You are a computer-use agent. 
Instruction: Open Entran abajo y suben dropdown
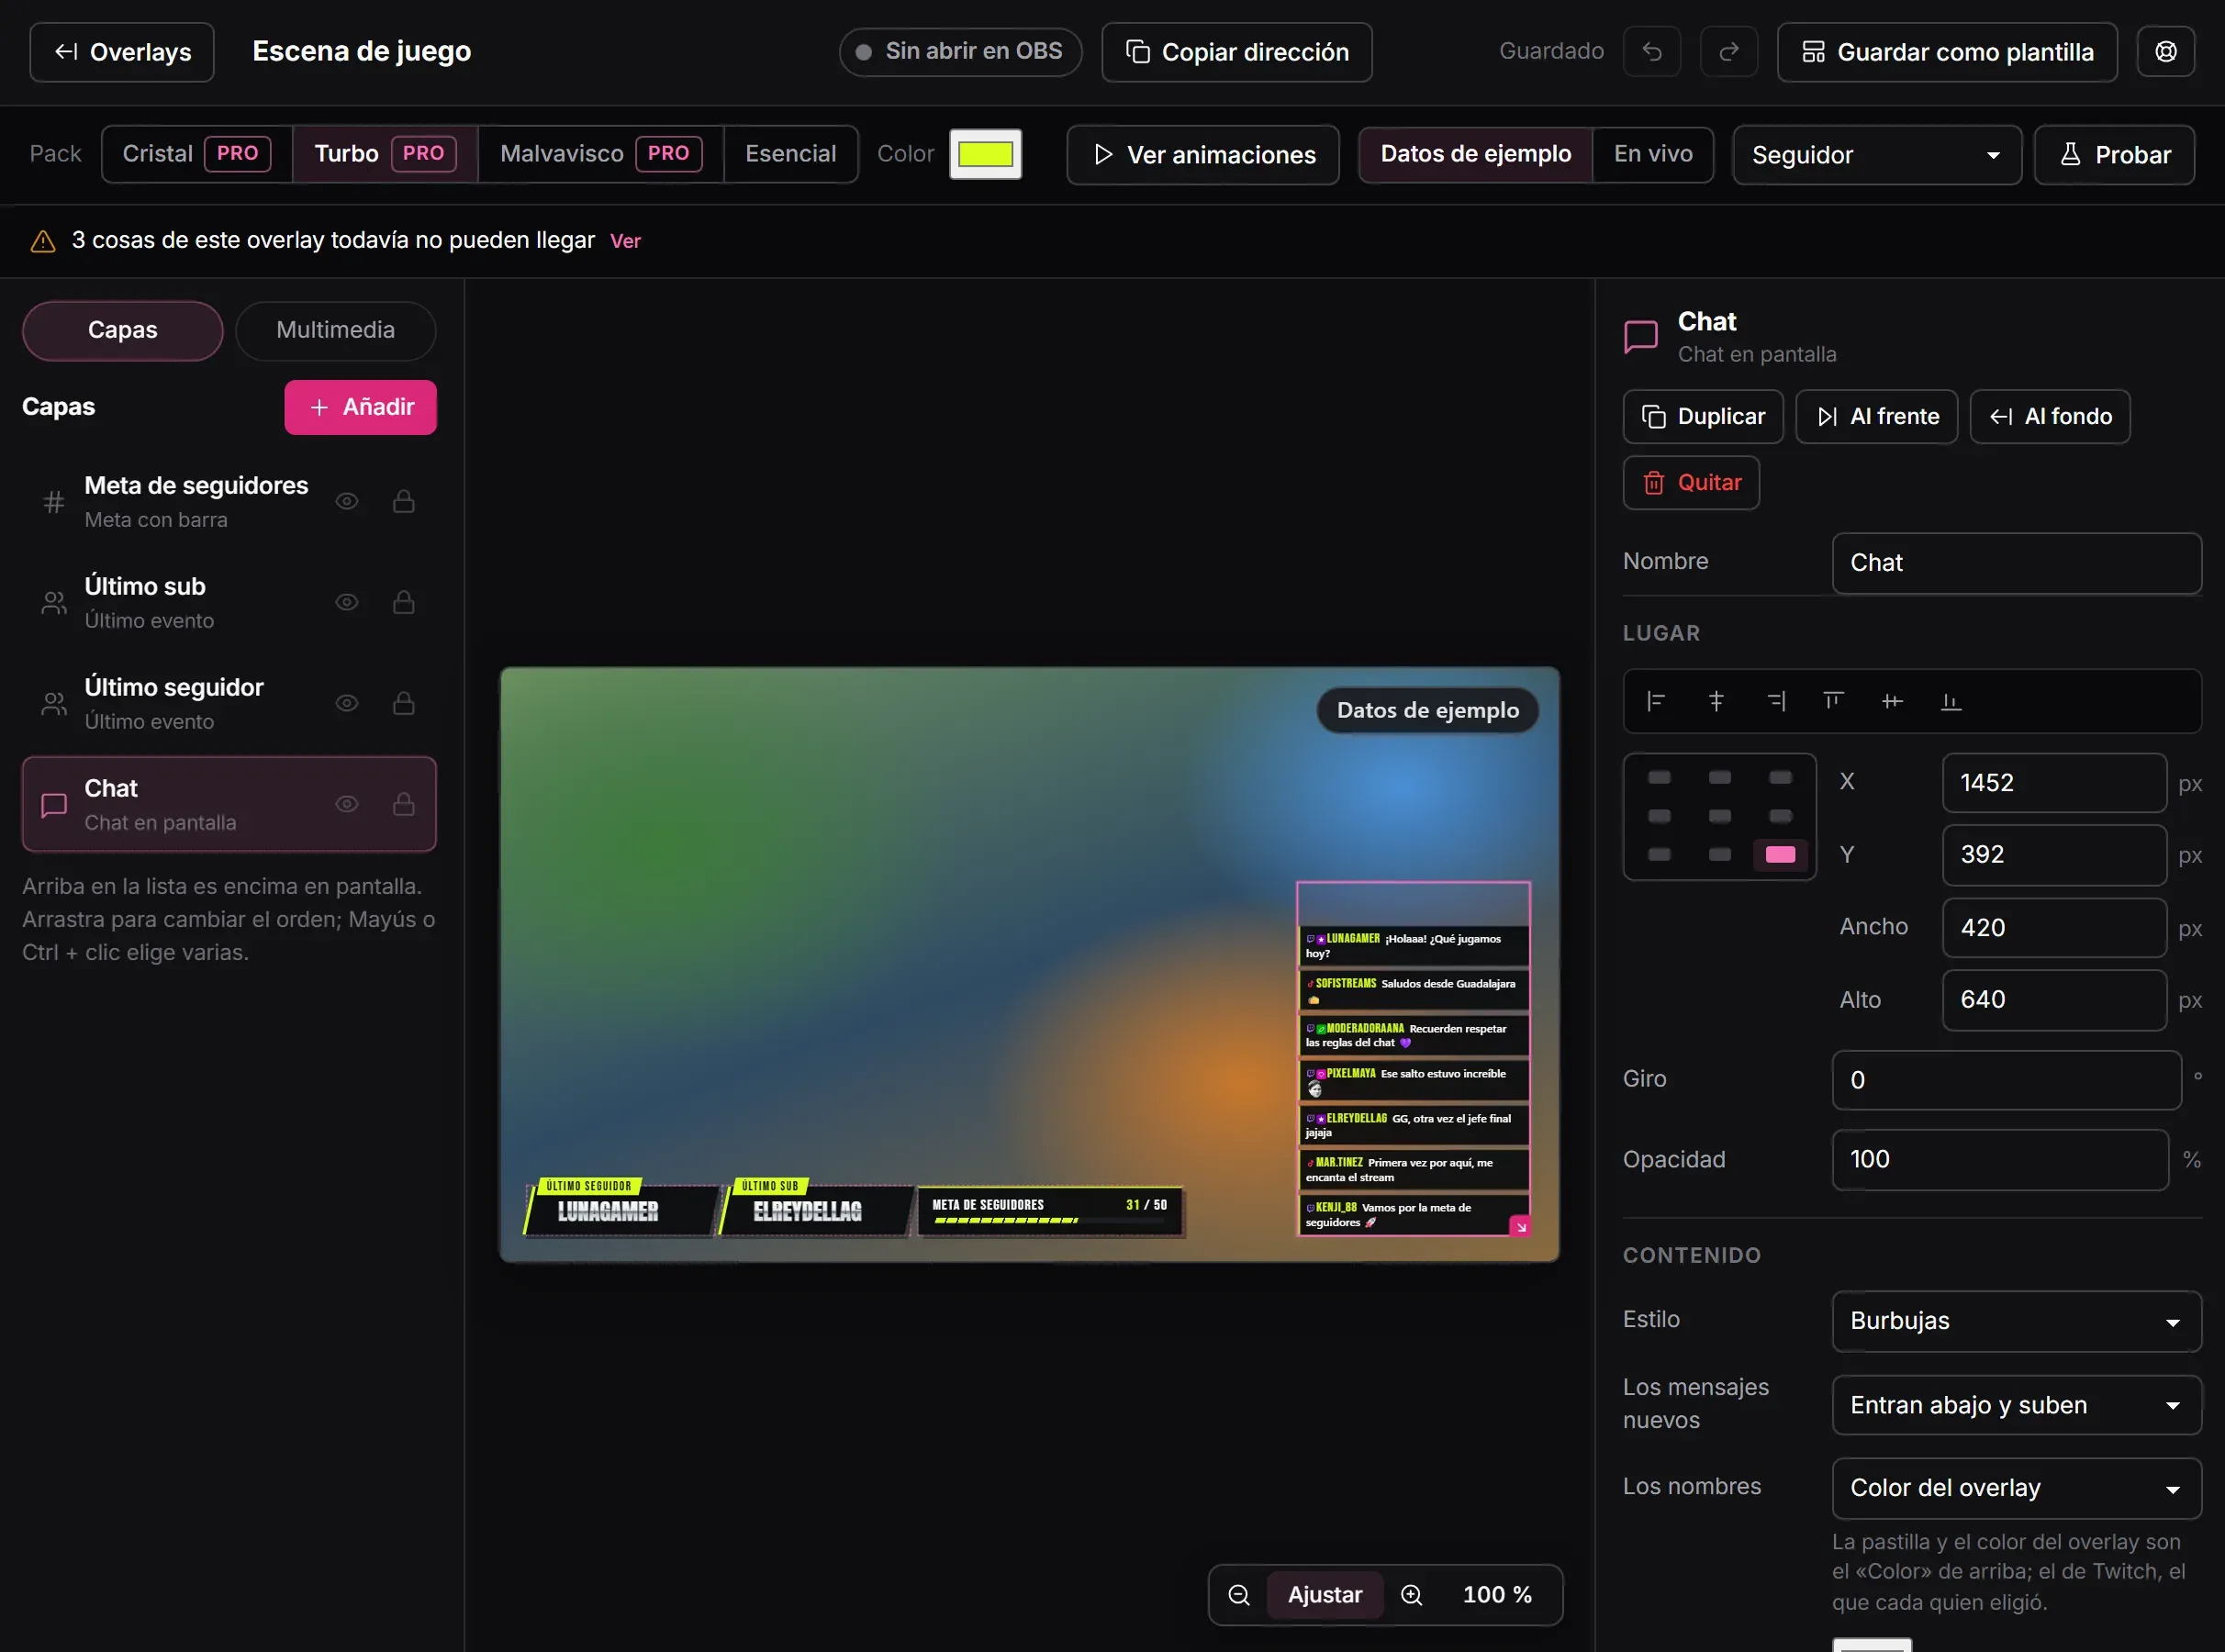(x=2016, y=1405)
